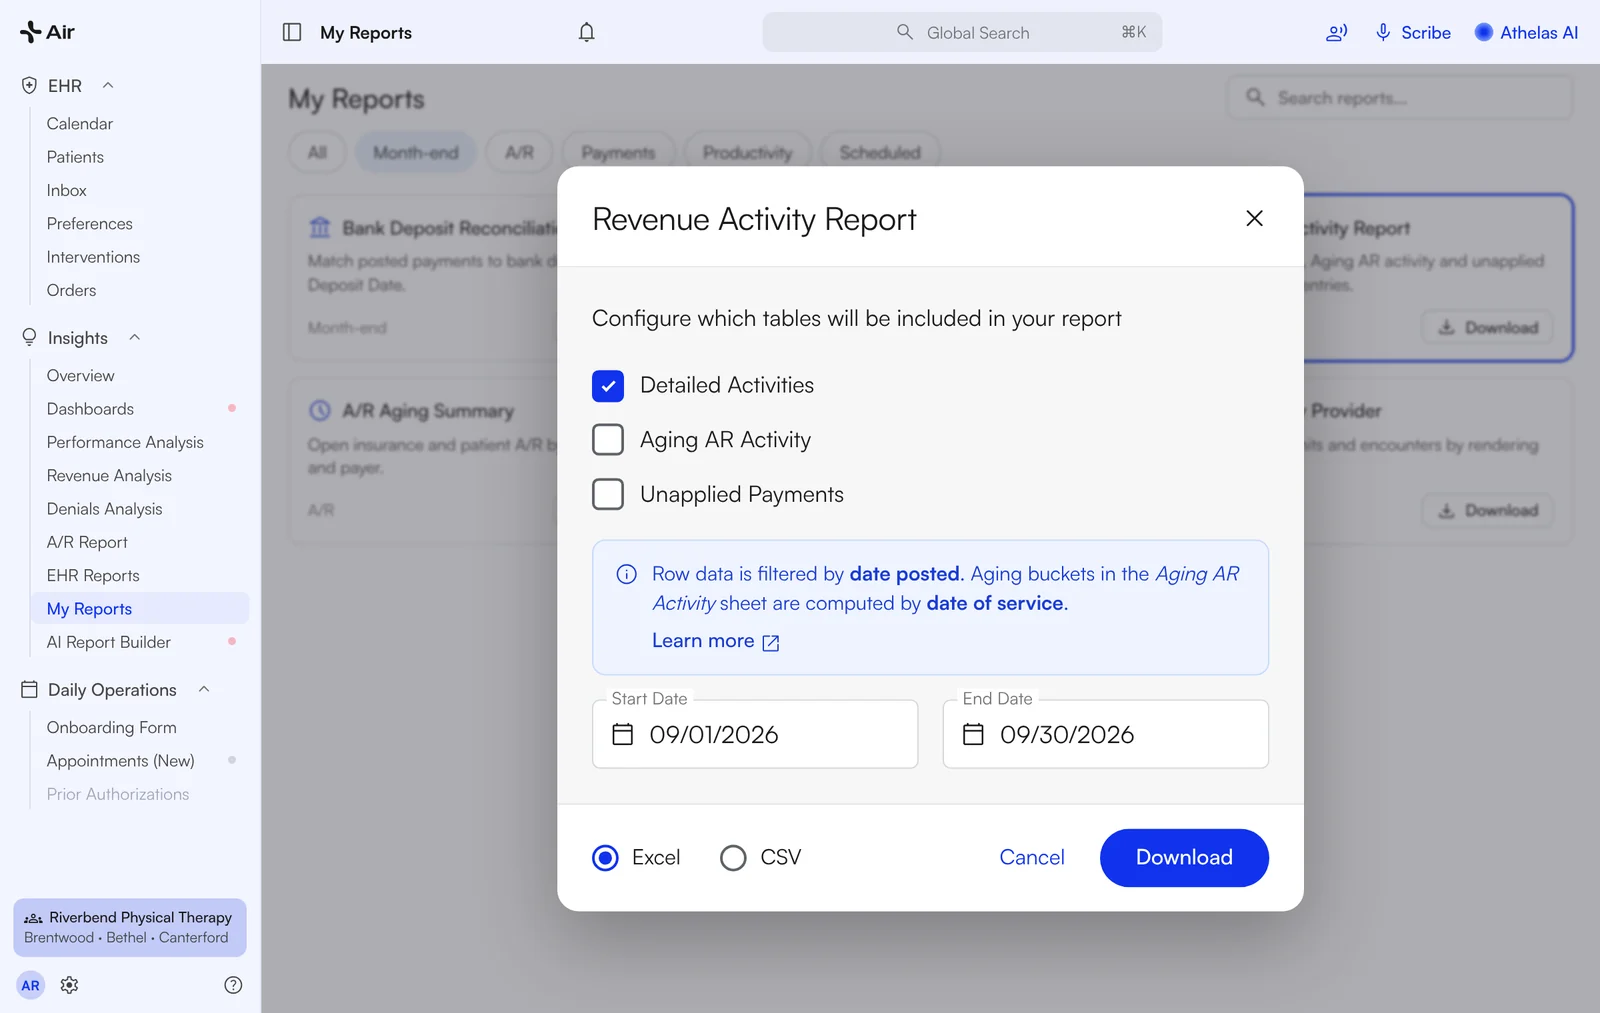Click external link icon beside Learn more
The image size is (1600, 1013).
[x=771, y=642]
